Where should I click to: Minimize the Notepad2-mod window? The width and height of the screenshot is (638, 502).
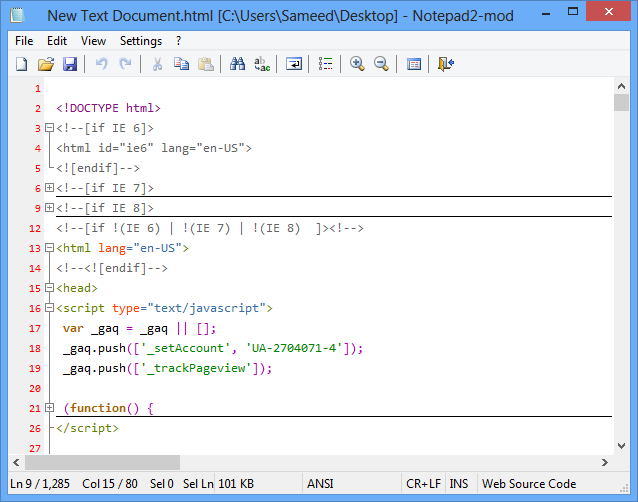pos(546,13)
